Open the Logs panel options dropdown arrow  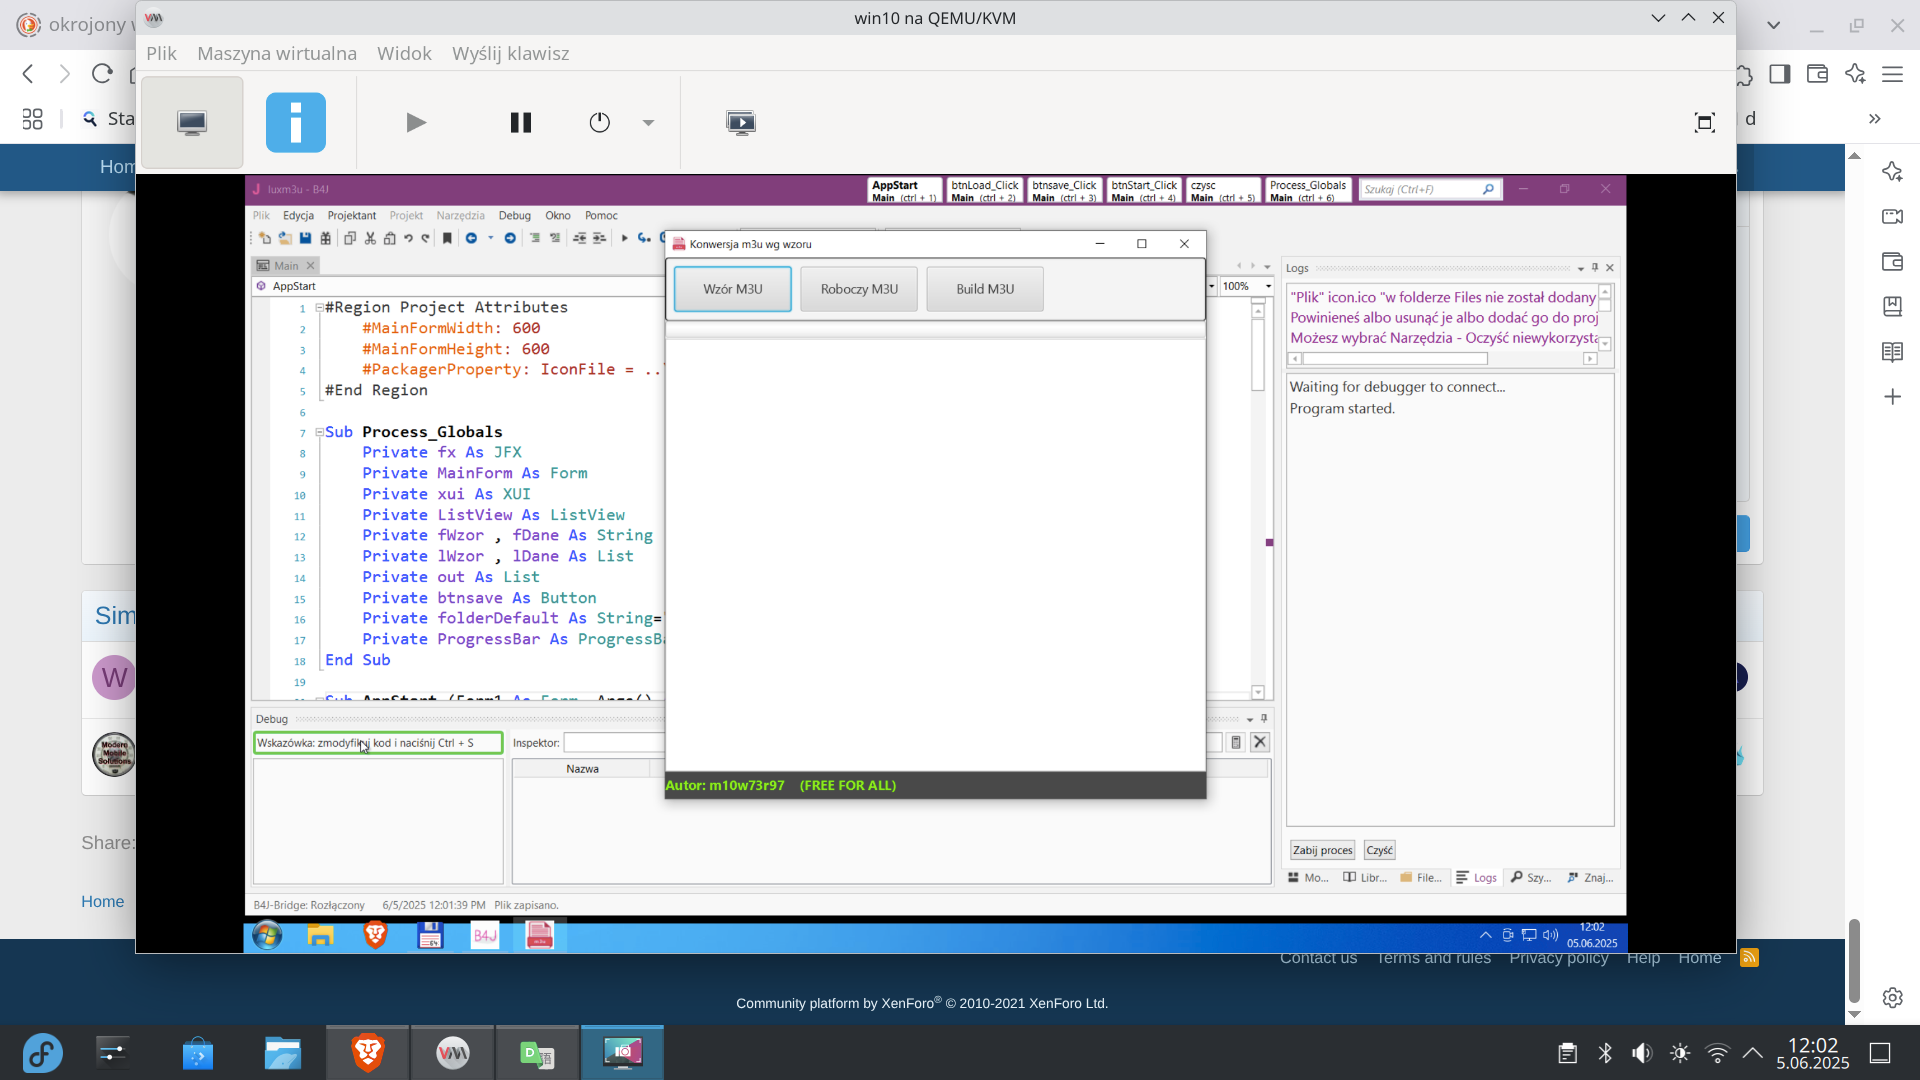pos(1581,268)
